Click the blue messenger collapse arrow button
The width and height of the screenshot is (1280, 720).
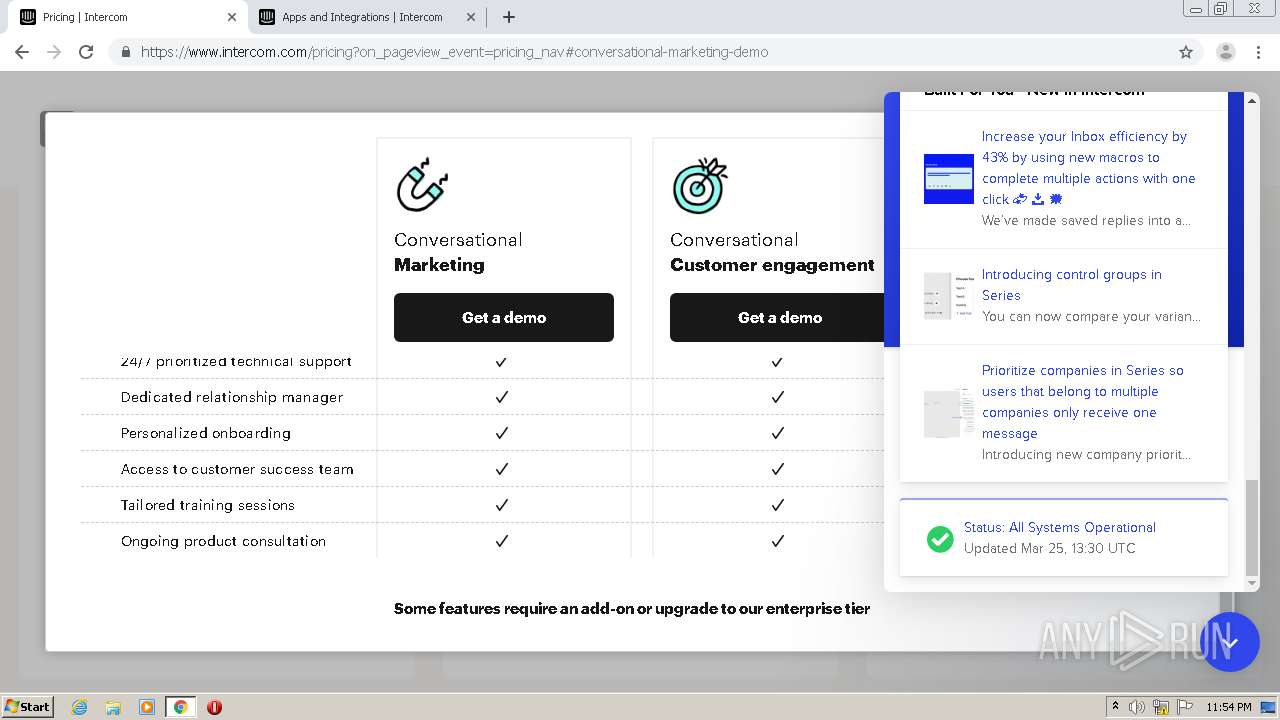click(x=1230, y=642)
